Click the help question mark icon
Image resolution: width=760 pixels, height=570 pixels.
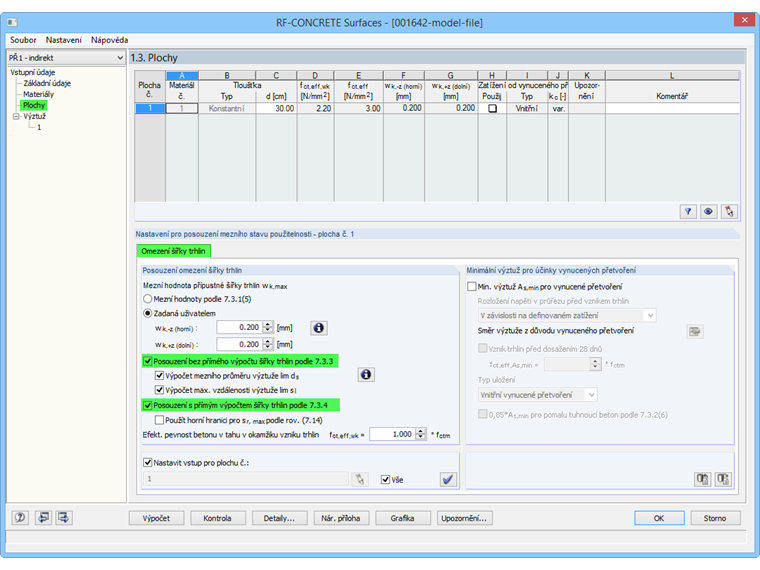[x=20, y=518]
